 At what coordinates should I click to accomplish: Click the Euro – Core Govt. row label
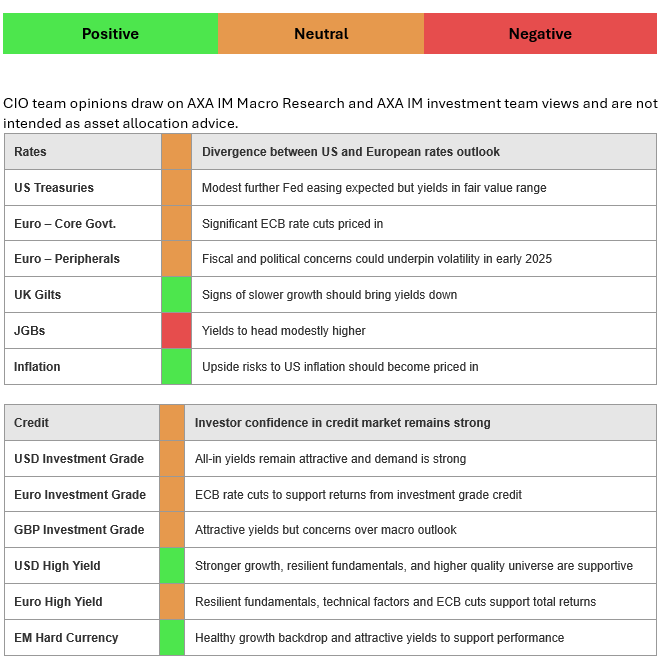pyautogui.click(x=65, y=224)
